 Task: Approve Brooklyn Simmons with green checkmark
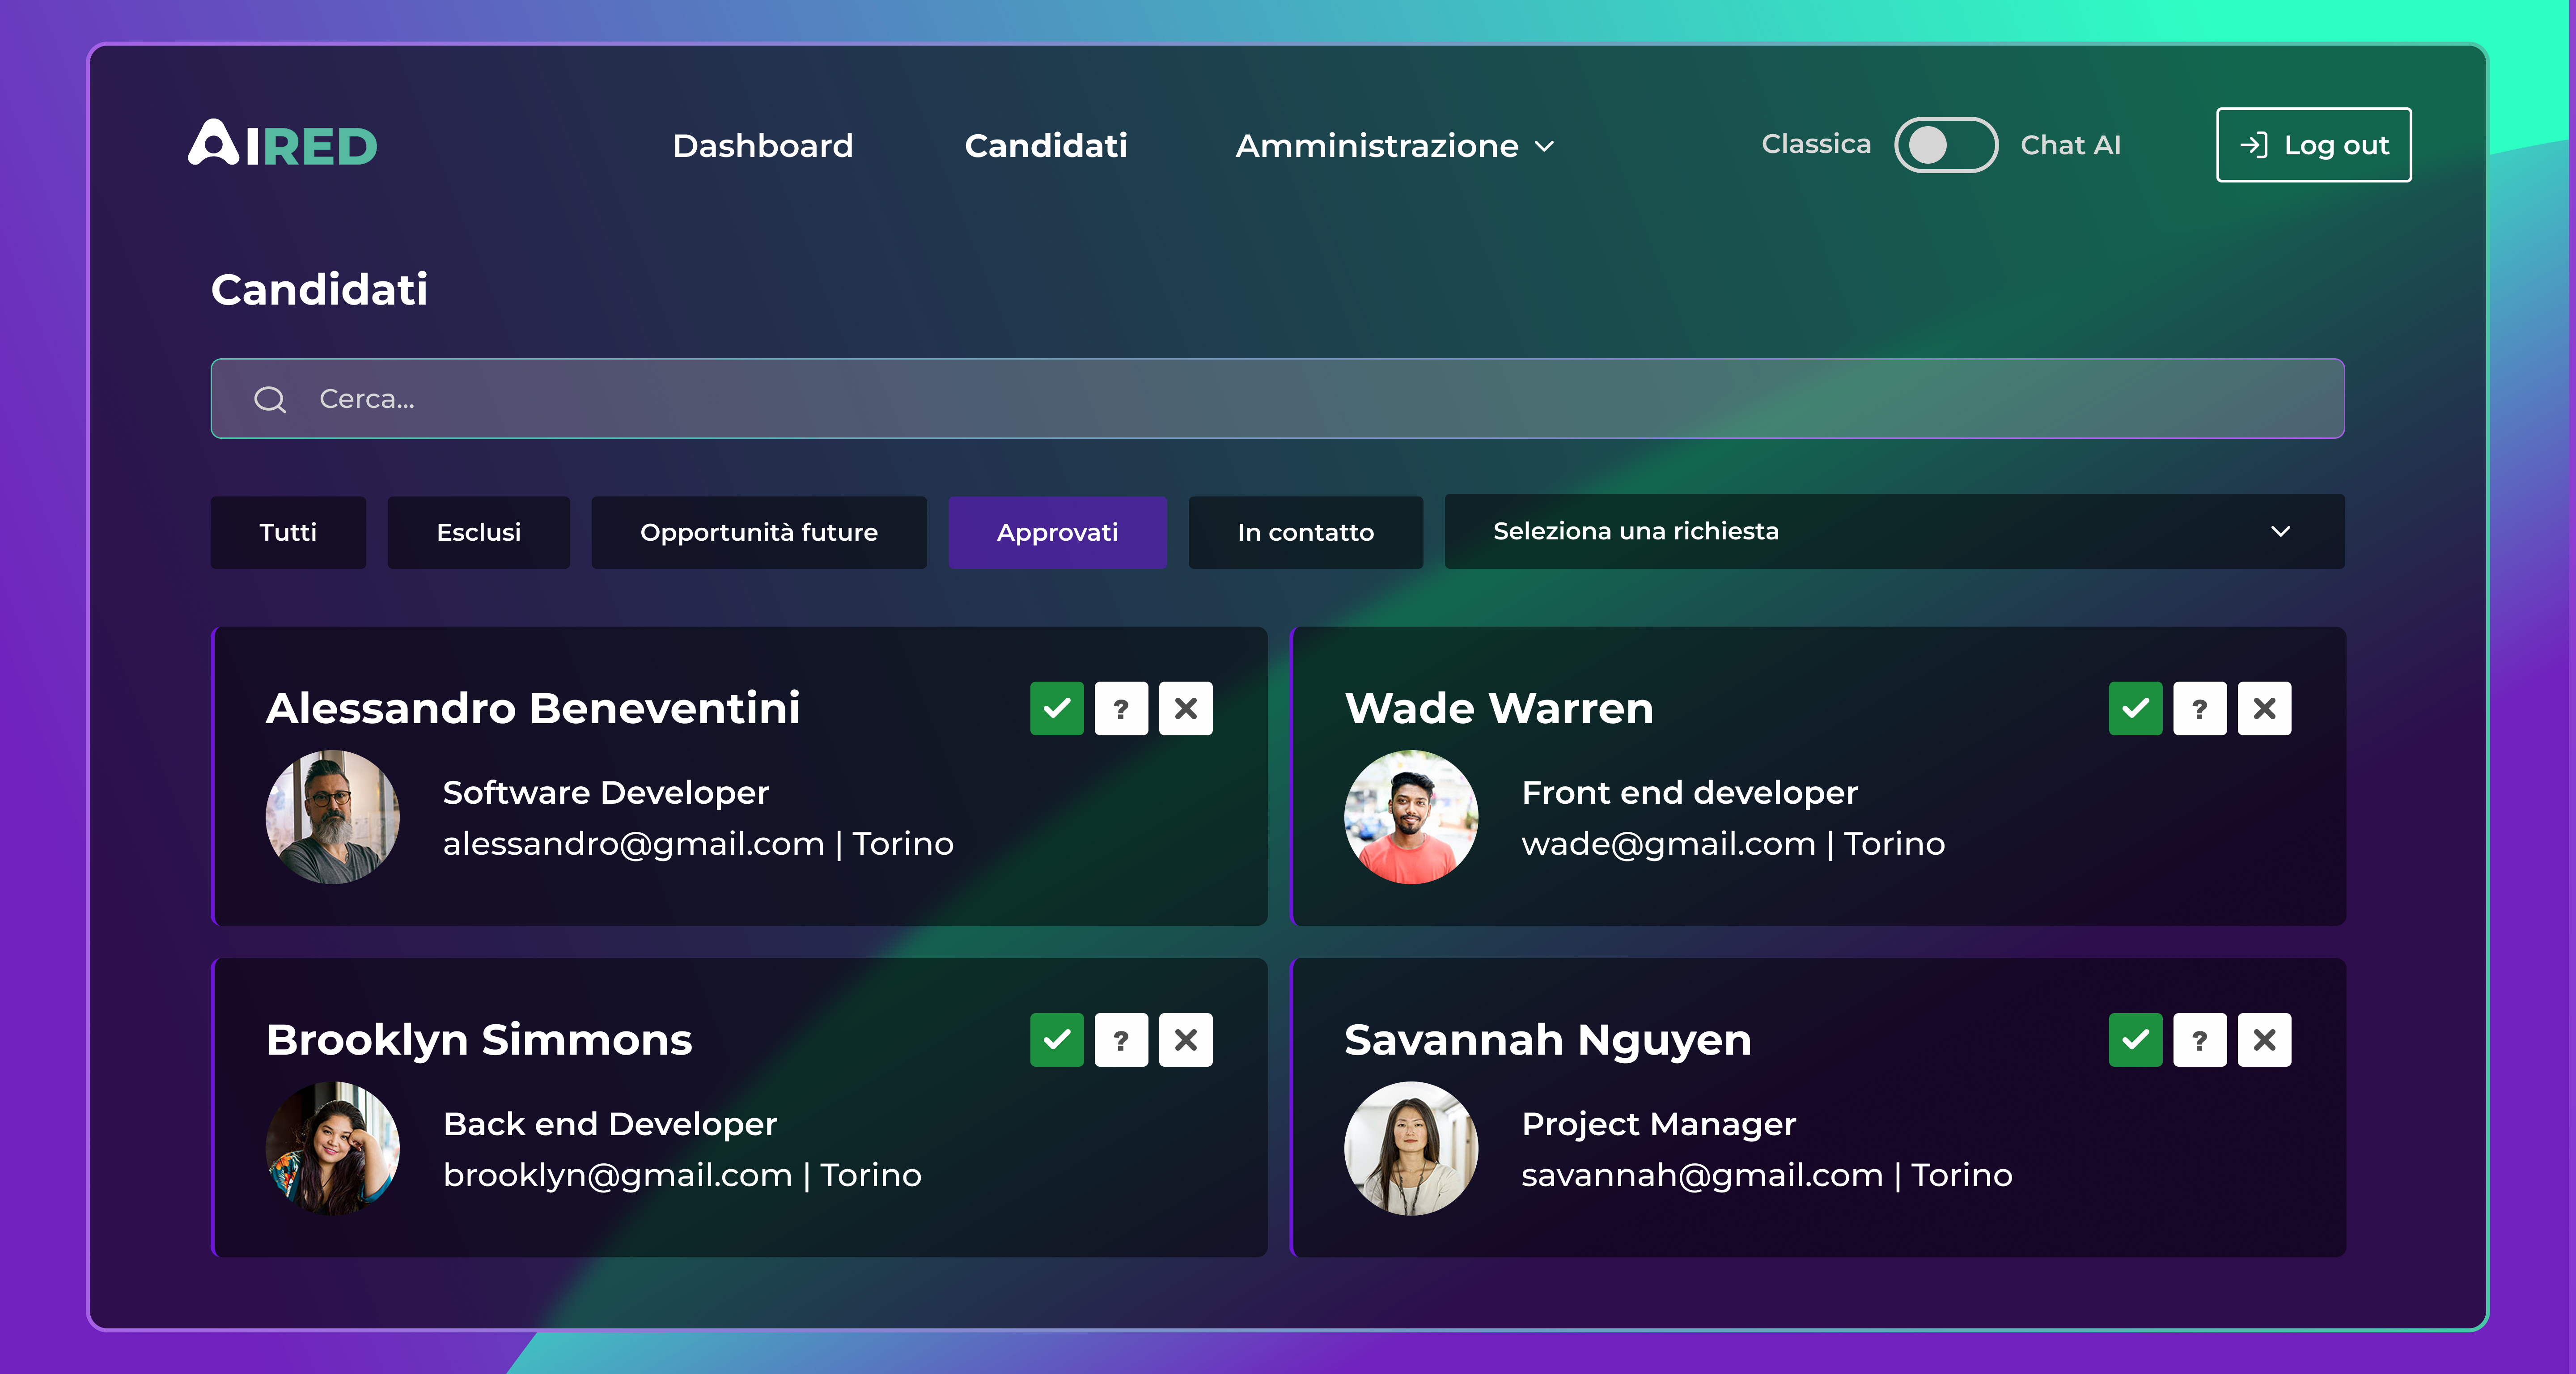[x=1057, y=1039]
